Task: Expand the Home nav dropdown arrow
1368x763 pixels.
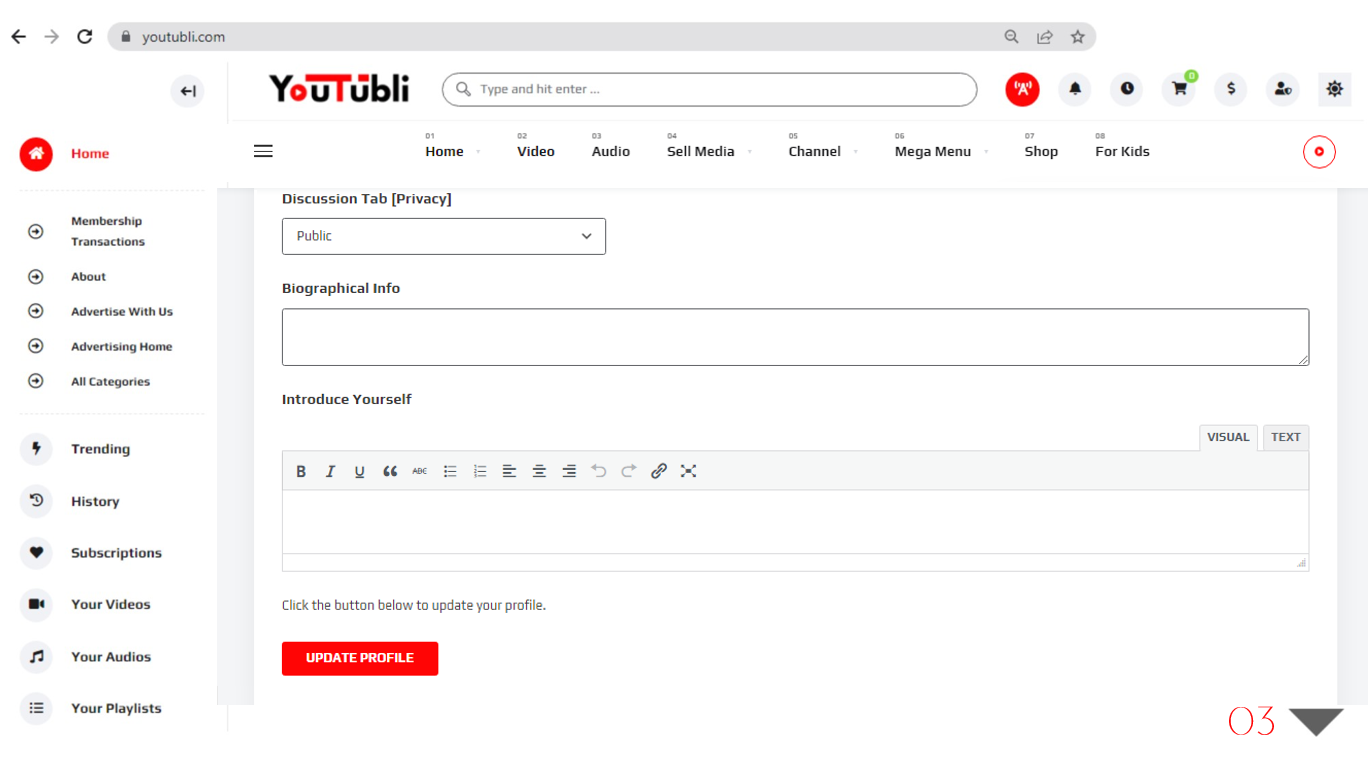Action: coord(478,152)
